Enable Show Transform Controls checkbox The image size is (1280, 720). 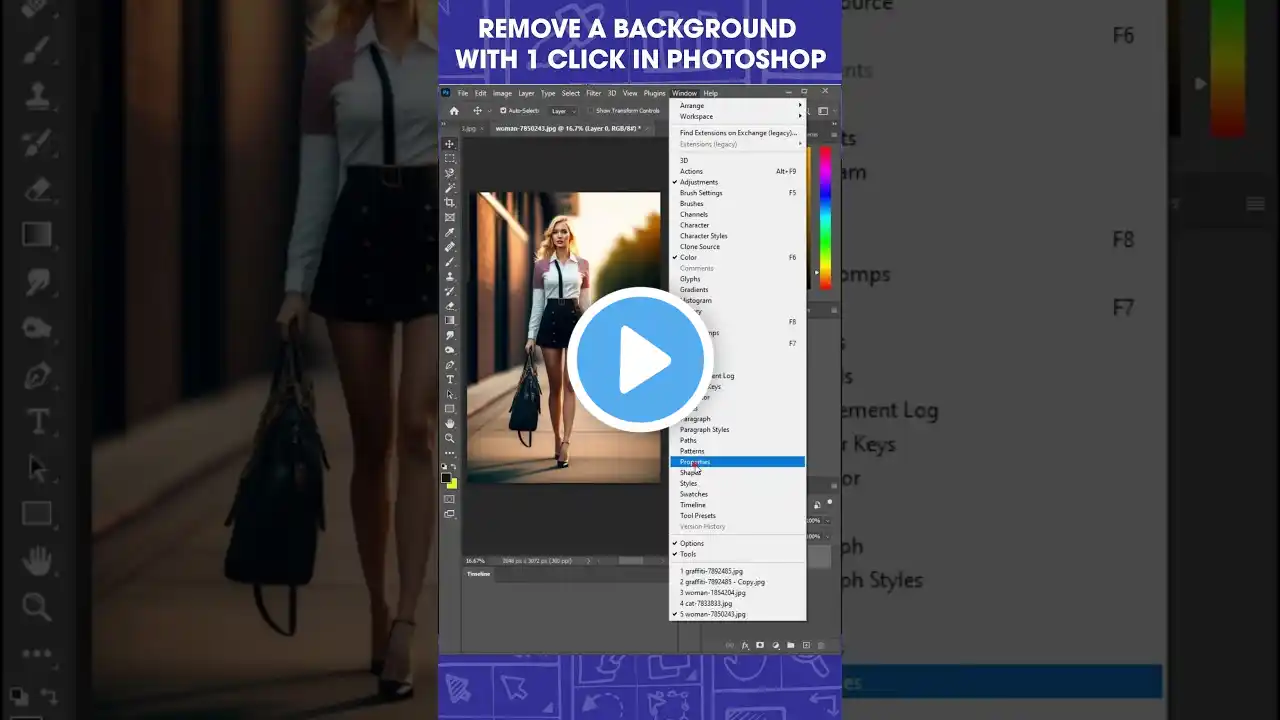592,111
